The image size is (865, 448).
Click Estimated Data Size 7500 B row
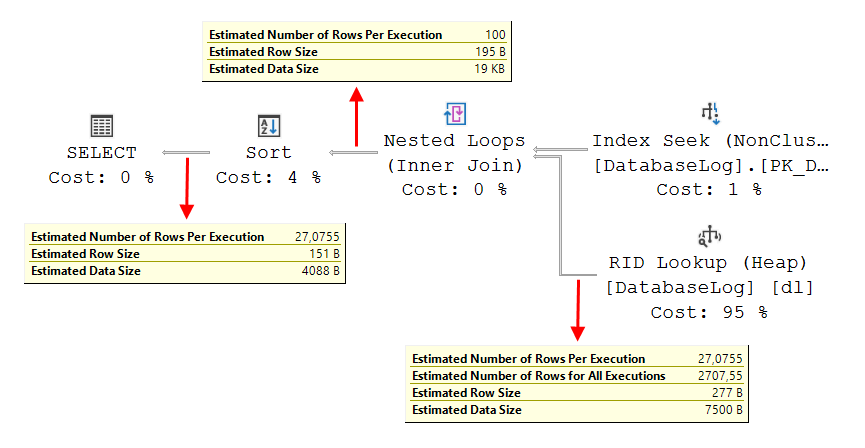click(577, 410)
